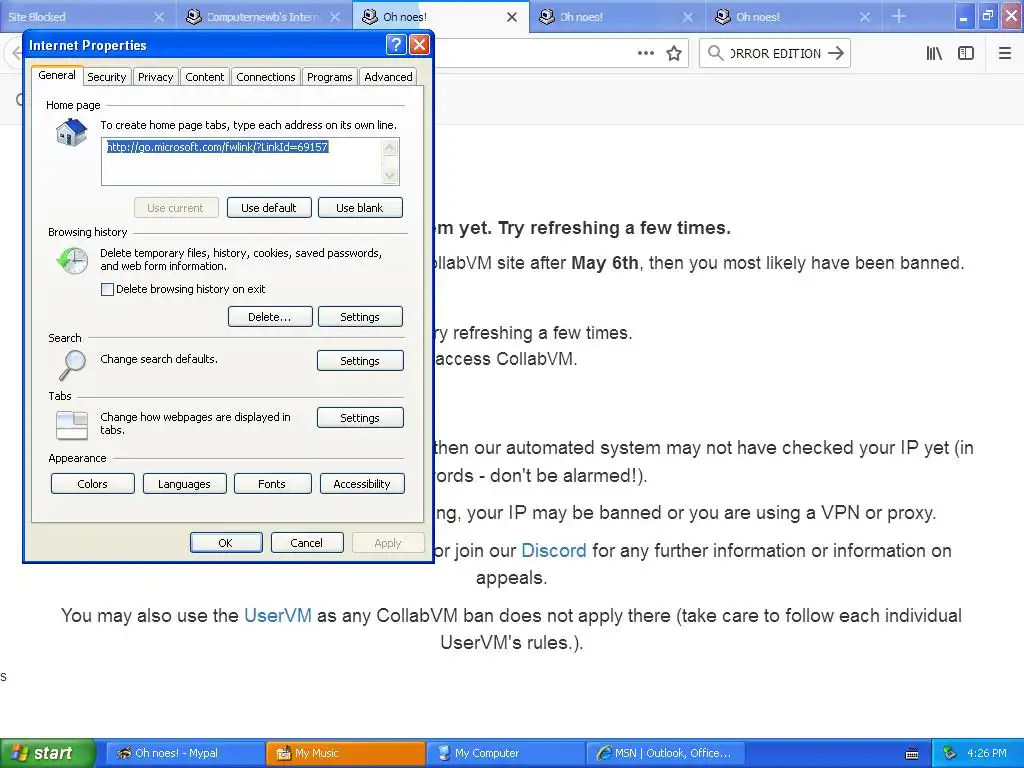Viewport: 1024px width, 768px height.
Task: Open browser page actions three-dot menu
Action: coord(645,54)
